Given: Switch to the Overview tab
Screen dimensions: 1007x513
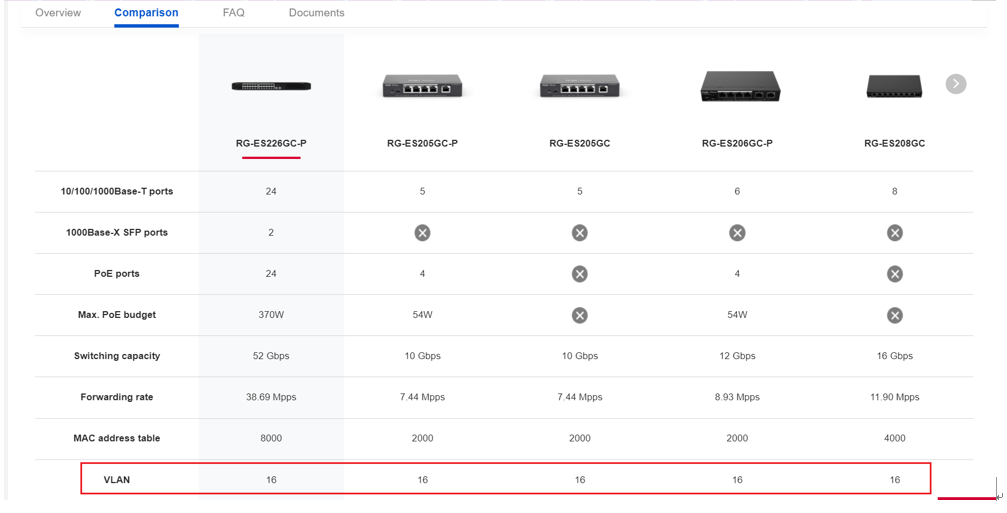Looking at the screenshot, I should 58,13.
